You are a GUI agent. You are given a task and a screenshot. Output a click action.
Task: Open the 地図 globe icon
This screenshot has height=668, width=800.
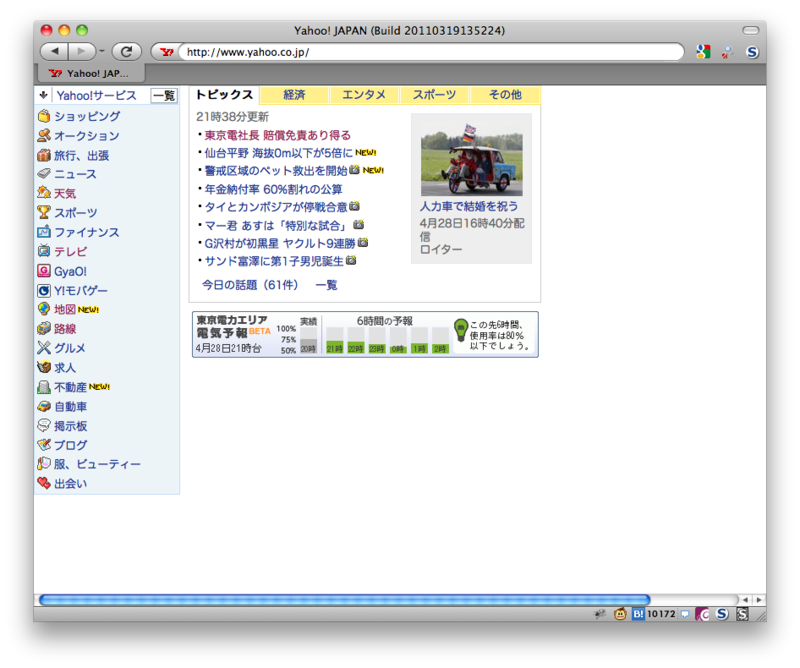click(x=44, y=309)
